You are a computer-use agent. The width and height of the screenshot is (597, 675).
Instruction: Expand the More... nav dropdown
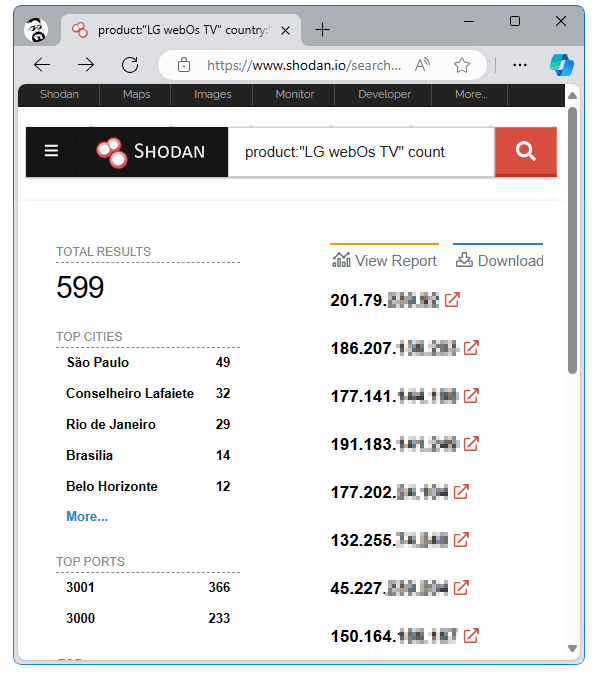[471, 94]
